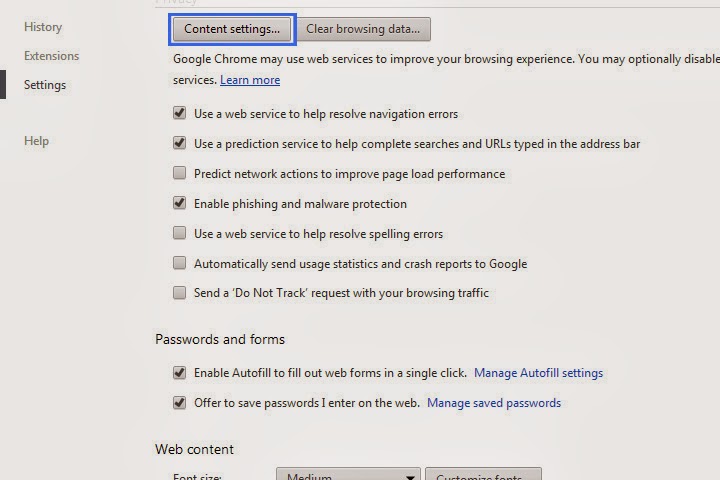The height and width of the screenshot is (480, 720).
Task: Enable web service for spelling errors
Action: (180, 233)
